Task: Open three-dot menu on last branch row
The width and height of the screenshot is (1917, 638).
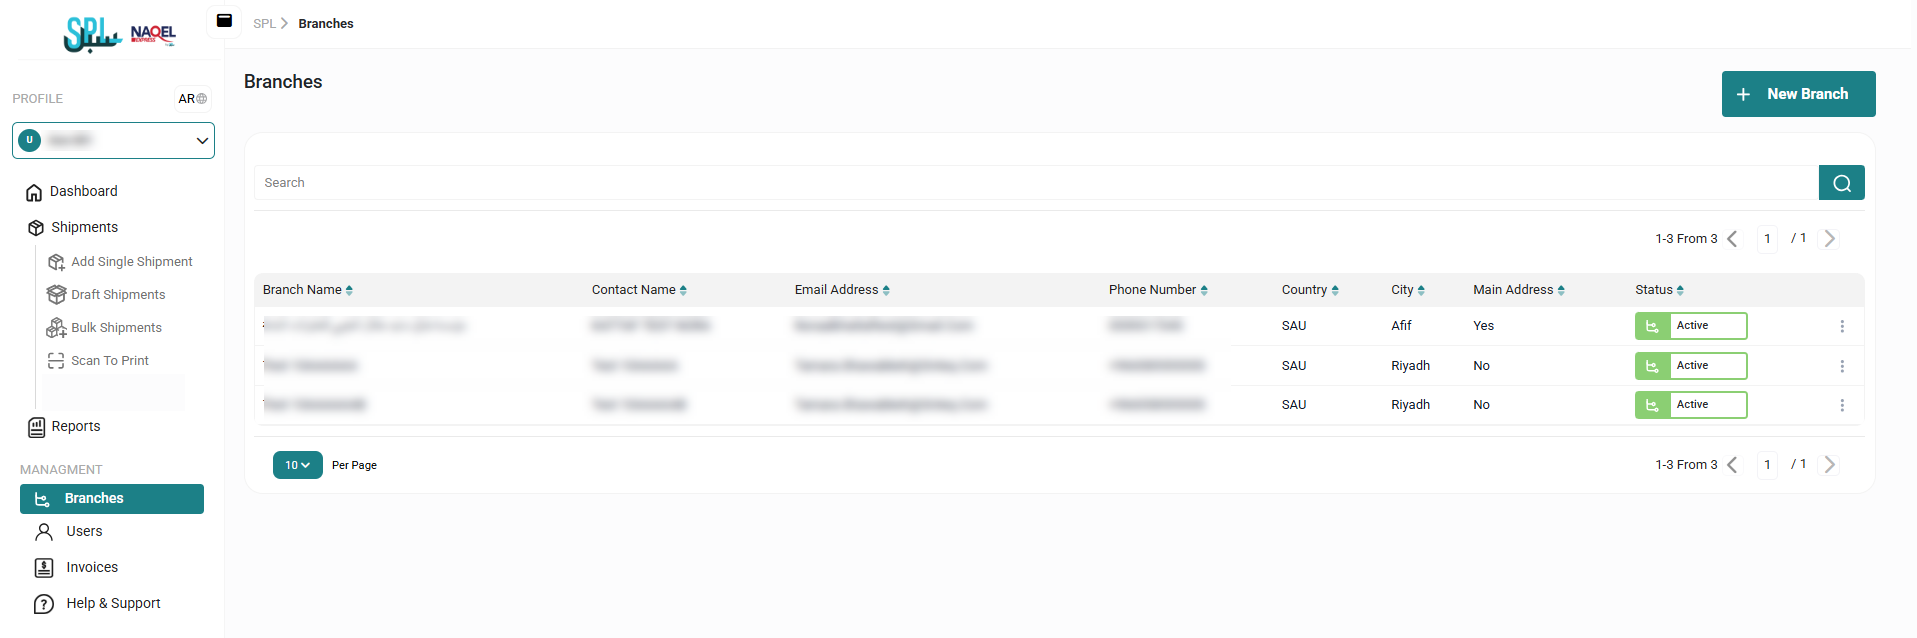Action: point(1841,405)
